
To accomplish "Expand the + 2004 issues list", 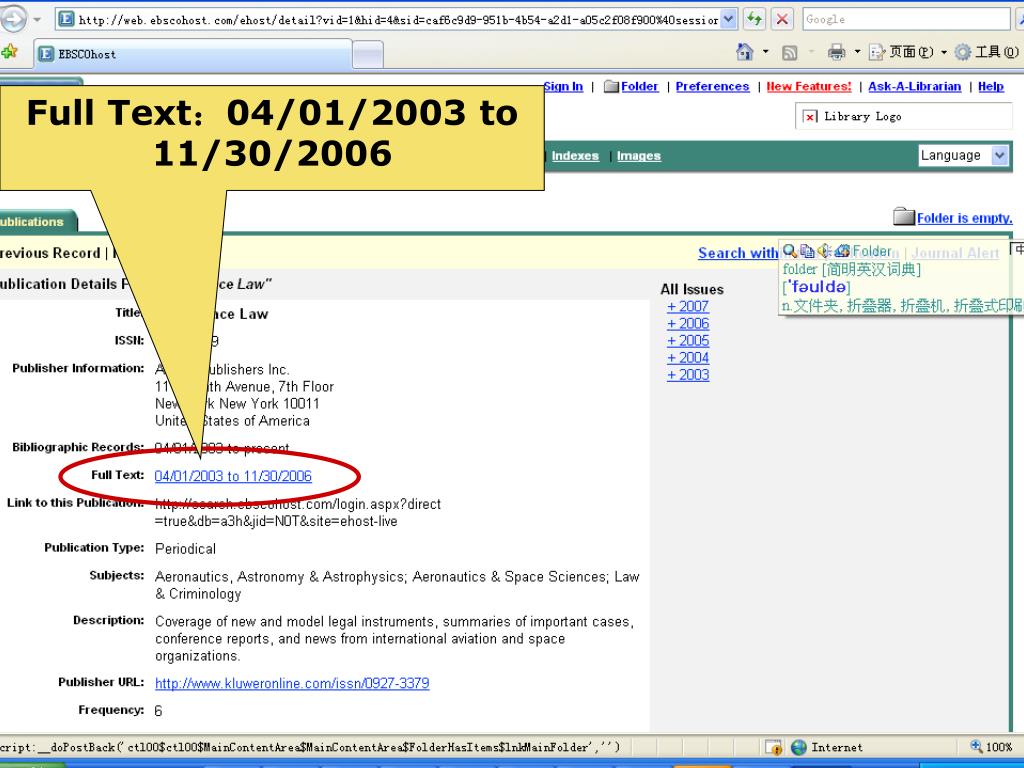I will [x=688, y=358].
